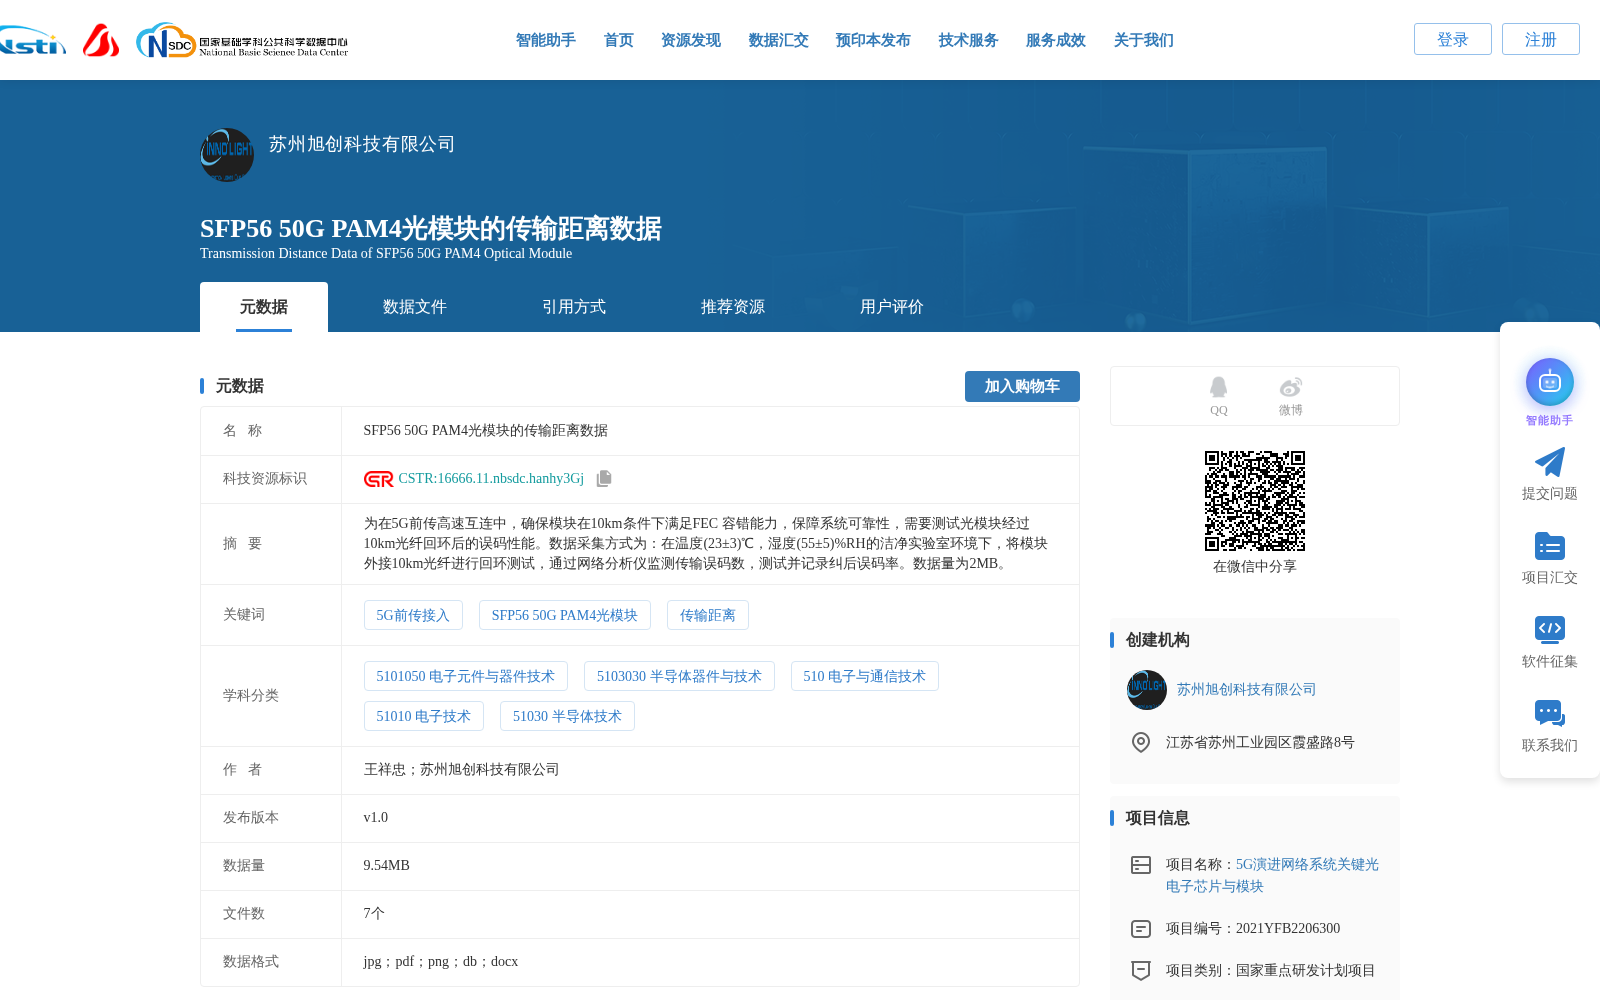Click the project category shield icon
This screenshot has height=1000, width=1600.
pyautogui.click(x=1140, y=970)
